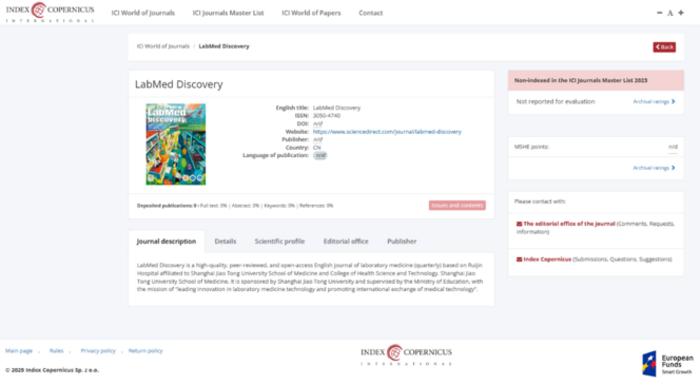Contact the editorial office of the journal
The width and height of the screenshot is (700, 385).
pyautogui.click(x=569, y=224)
